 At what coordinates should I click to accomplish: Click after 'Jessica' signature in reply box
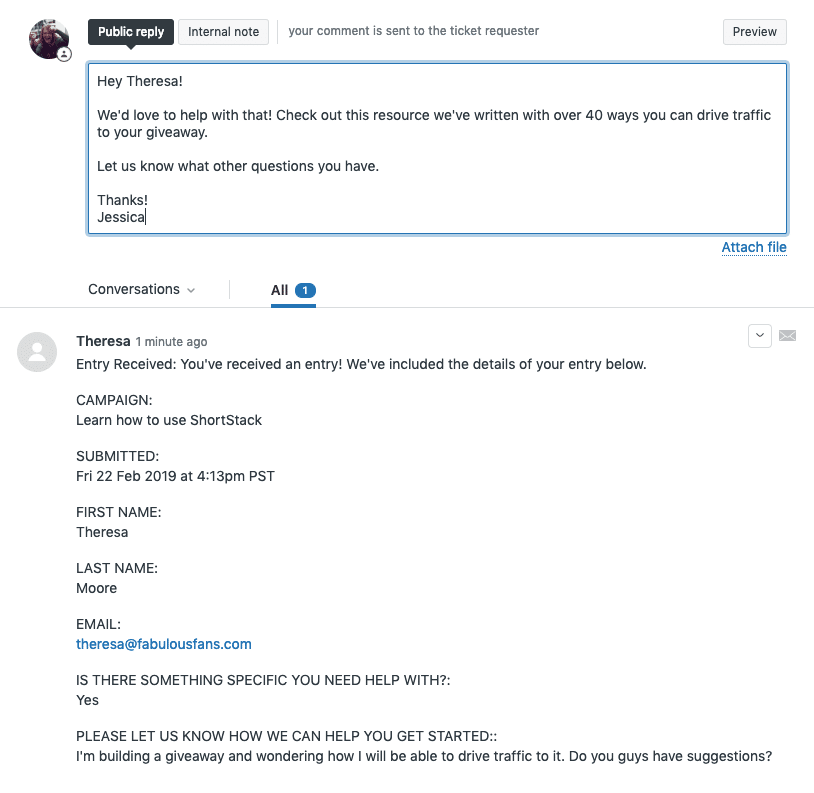146,216
